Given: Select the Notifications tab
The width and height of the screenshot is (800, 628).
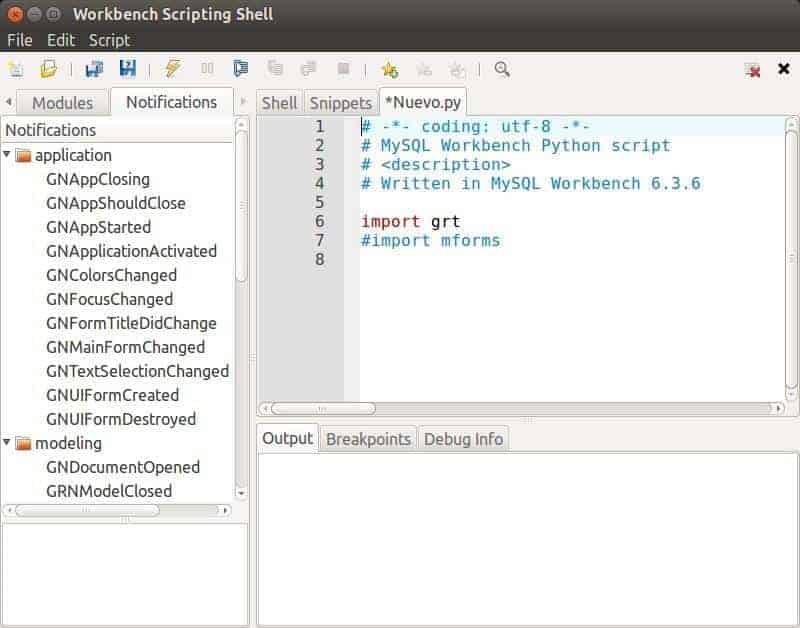Looking at the screenshot, I should pyautogui.click(x=171, y=102).
